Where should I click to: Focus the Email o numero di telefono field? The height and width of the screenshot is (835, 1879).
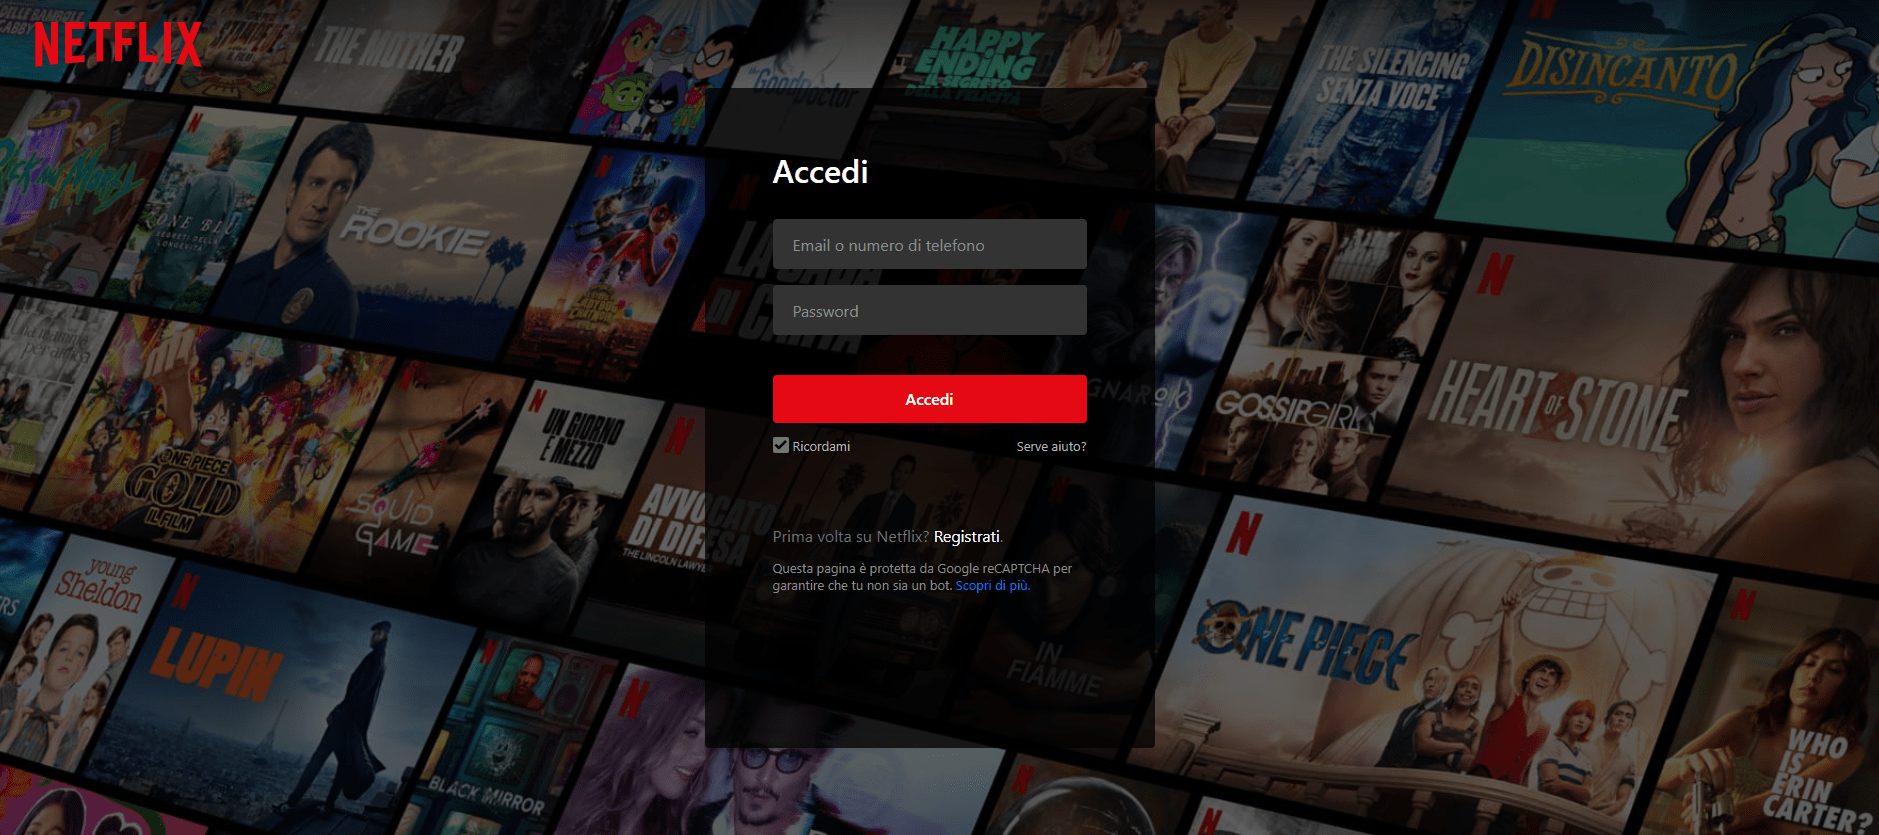pyautogui.click(x=929, y=244)
